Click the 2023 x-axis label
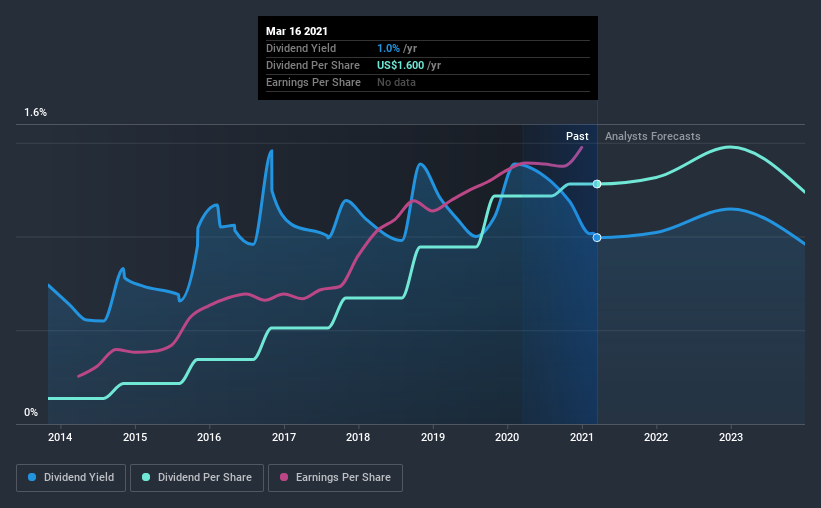The image size is (821, 508). click(x=731, y=437)
